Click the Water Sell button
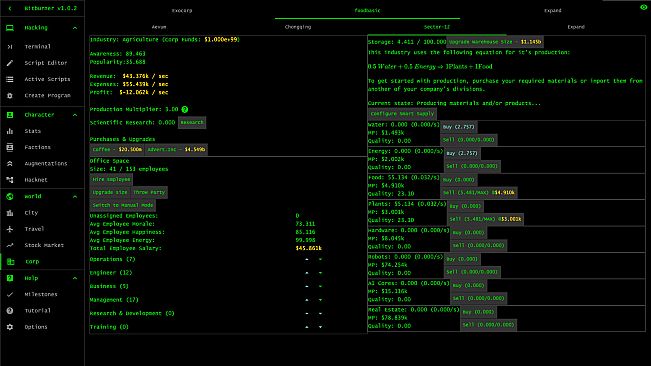651x366 pixels. 468,140
